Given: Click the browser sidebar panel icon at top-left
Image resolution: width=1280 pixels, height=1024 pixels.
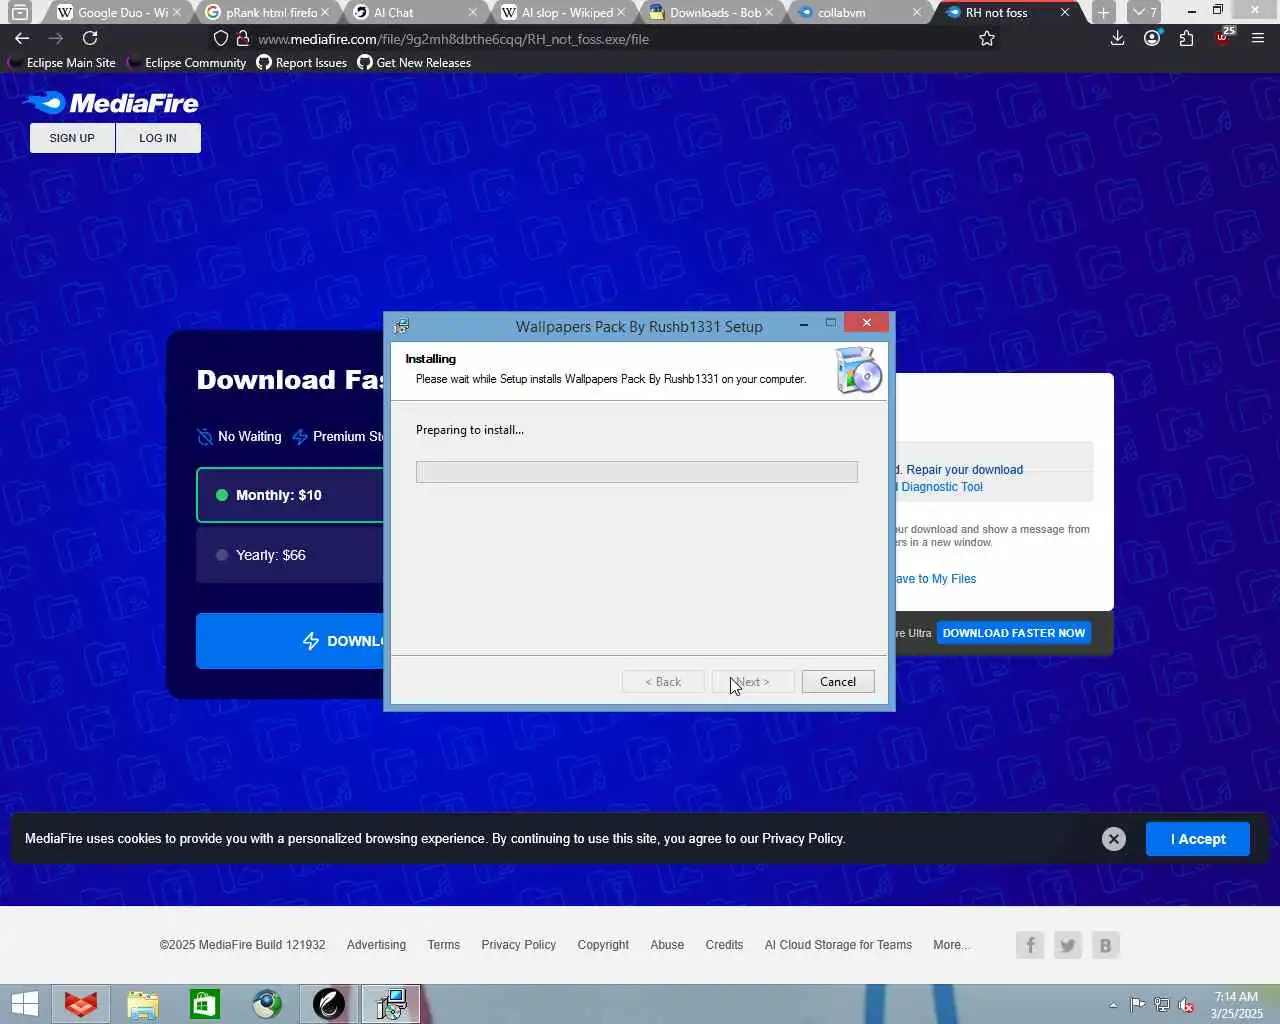Looking at the screenshot, I should pos(19,13).
